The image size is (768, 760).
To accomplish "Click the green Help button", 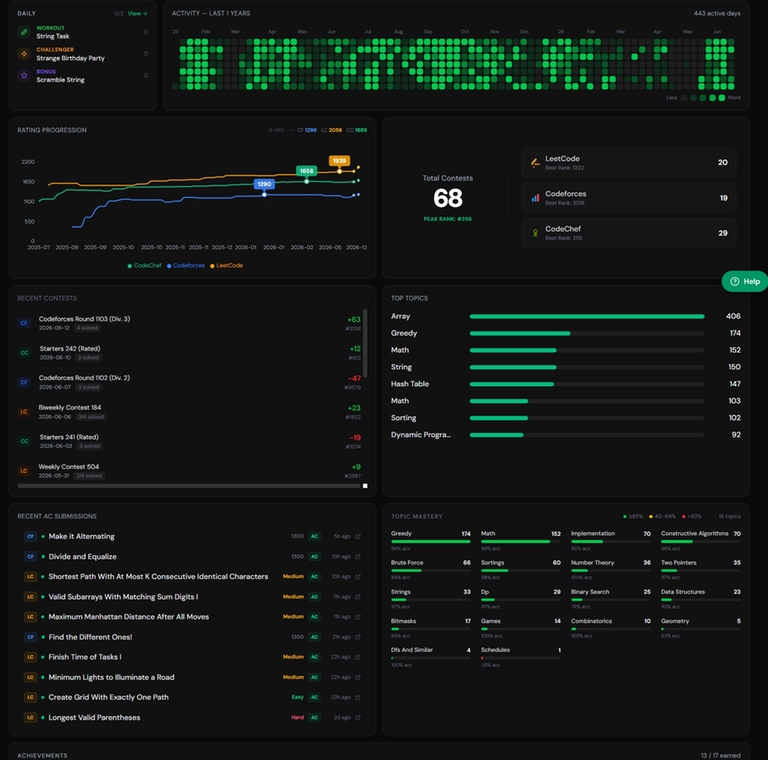I will click(744, 281).
